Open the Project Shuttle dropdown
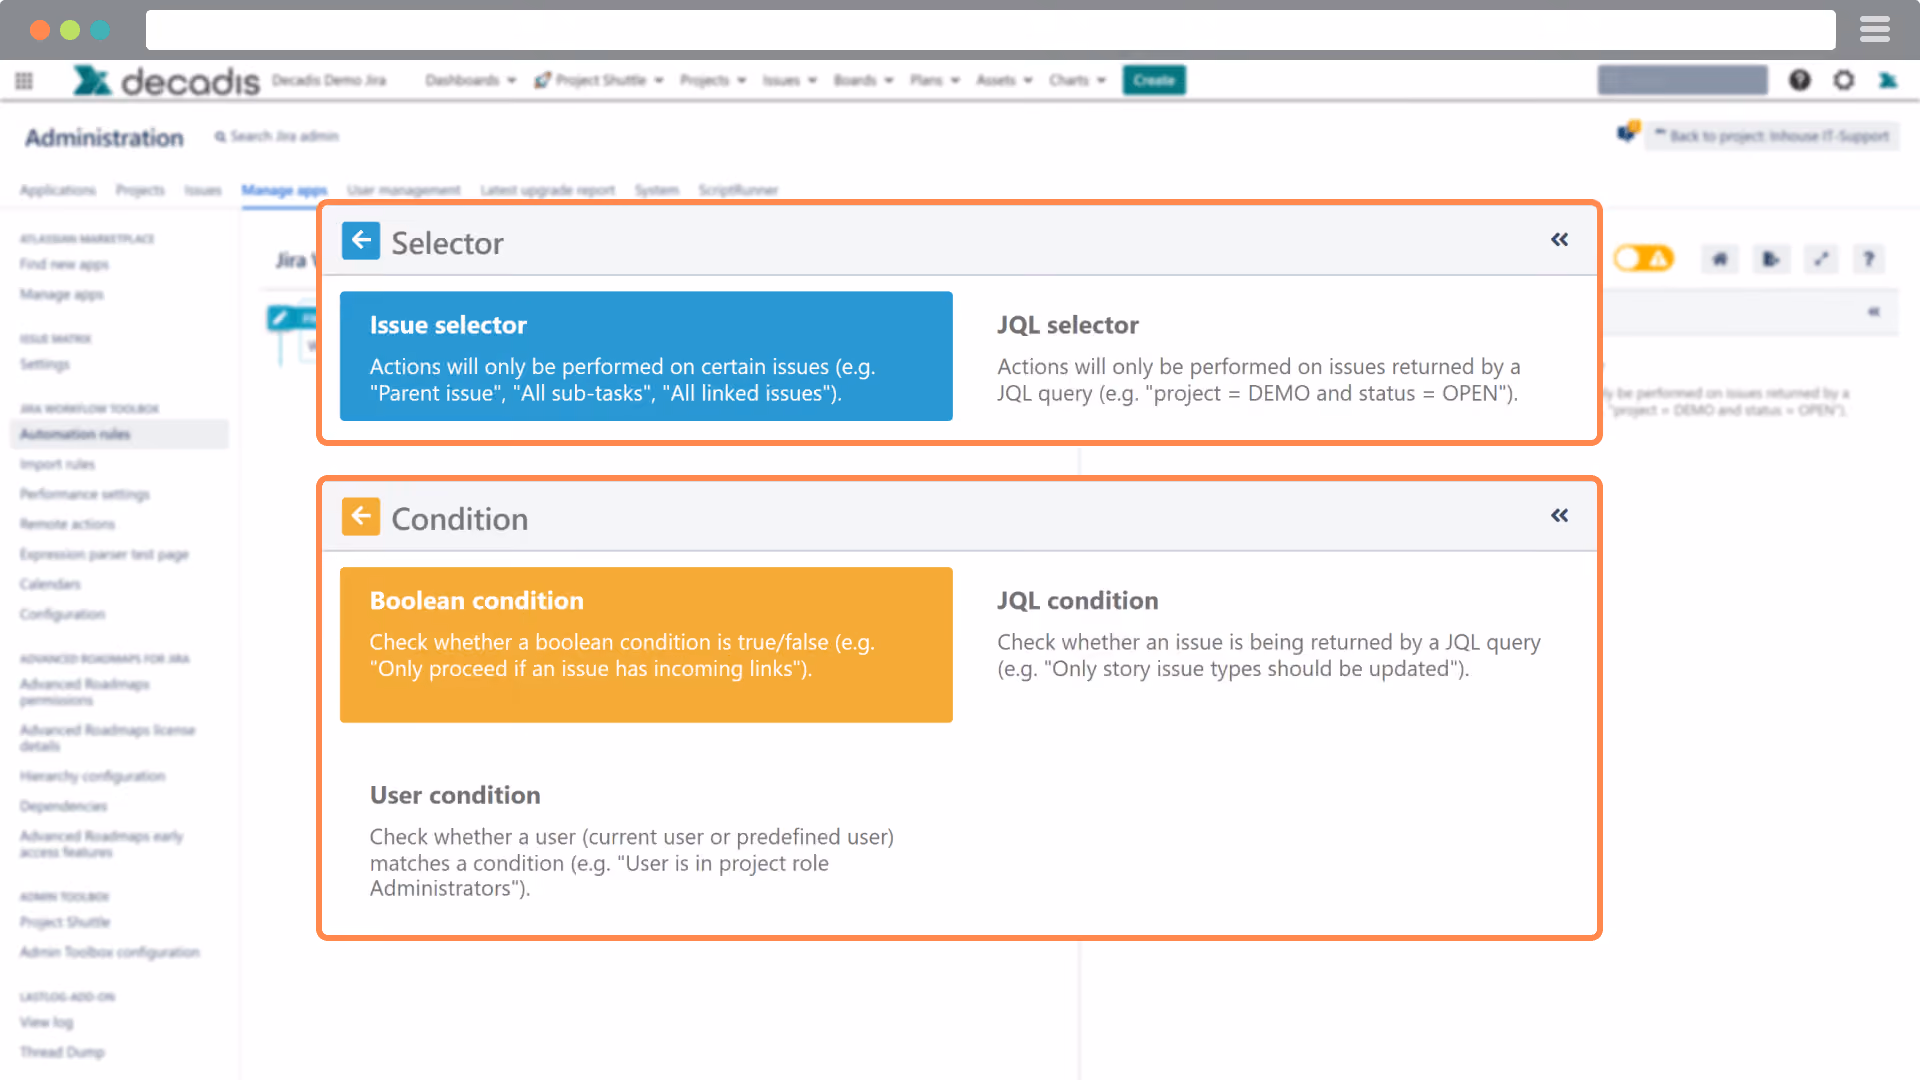Image resolution: width=1920 pixels, height=1080 pixels. (x=599, y=80)
